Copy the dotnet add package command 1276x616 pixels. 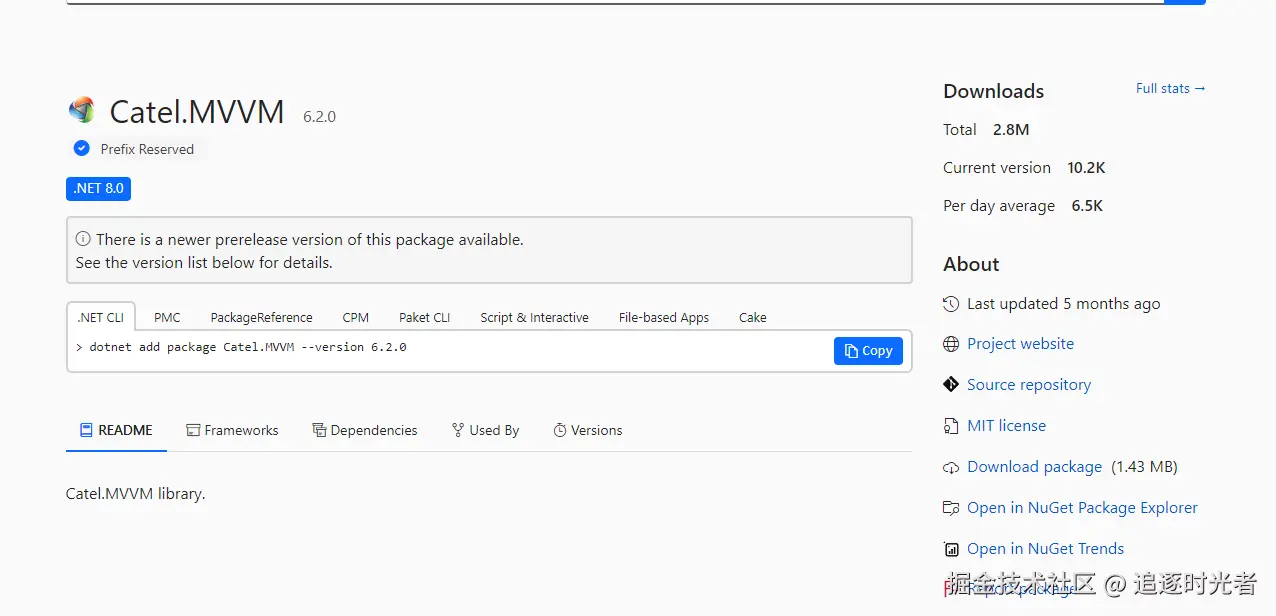[868, 350]
